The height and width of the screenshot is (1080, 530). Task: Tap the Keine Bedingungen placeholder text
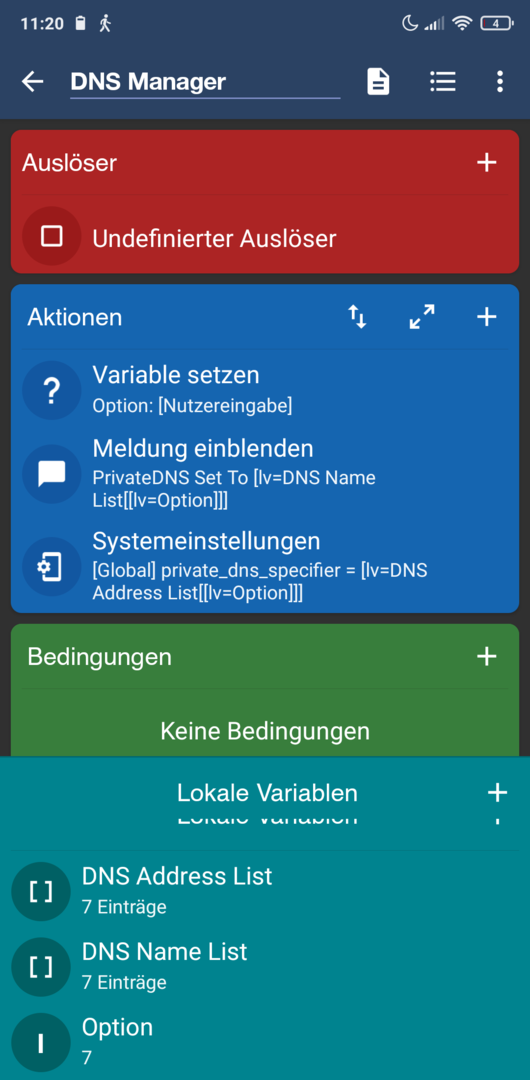click(x=265, y=731)
